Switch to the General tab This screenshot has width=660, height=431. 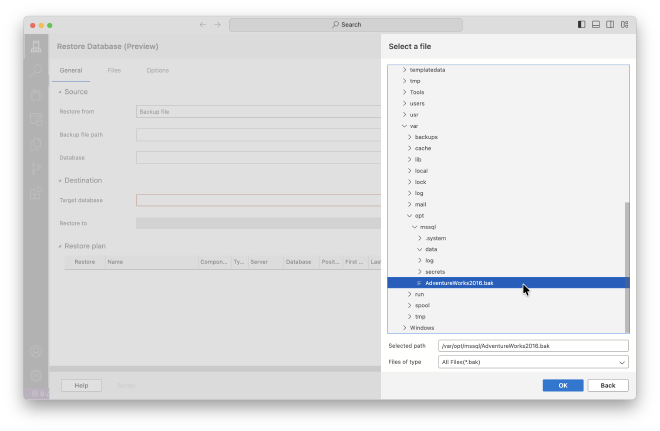[71, 70]
